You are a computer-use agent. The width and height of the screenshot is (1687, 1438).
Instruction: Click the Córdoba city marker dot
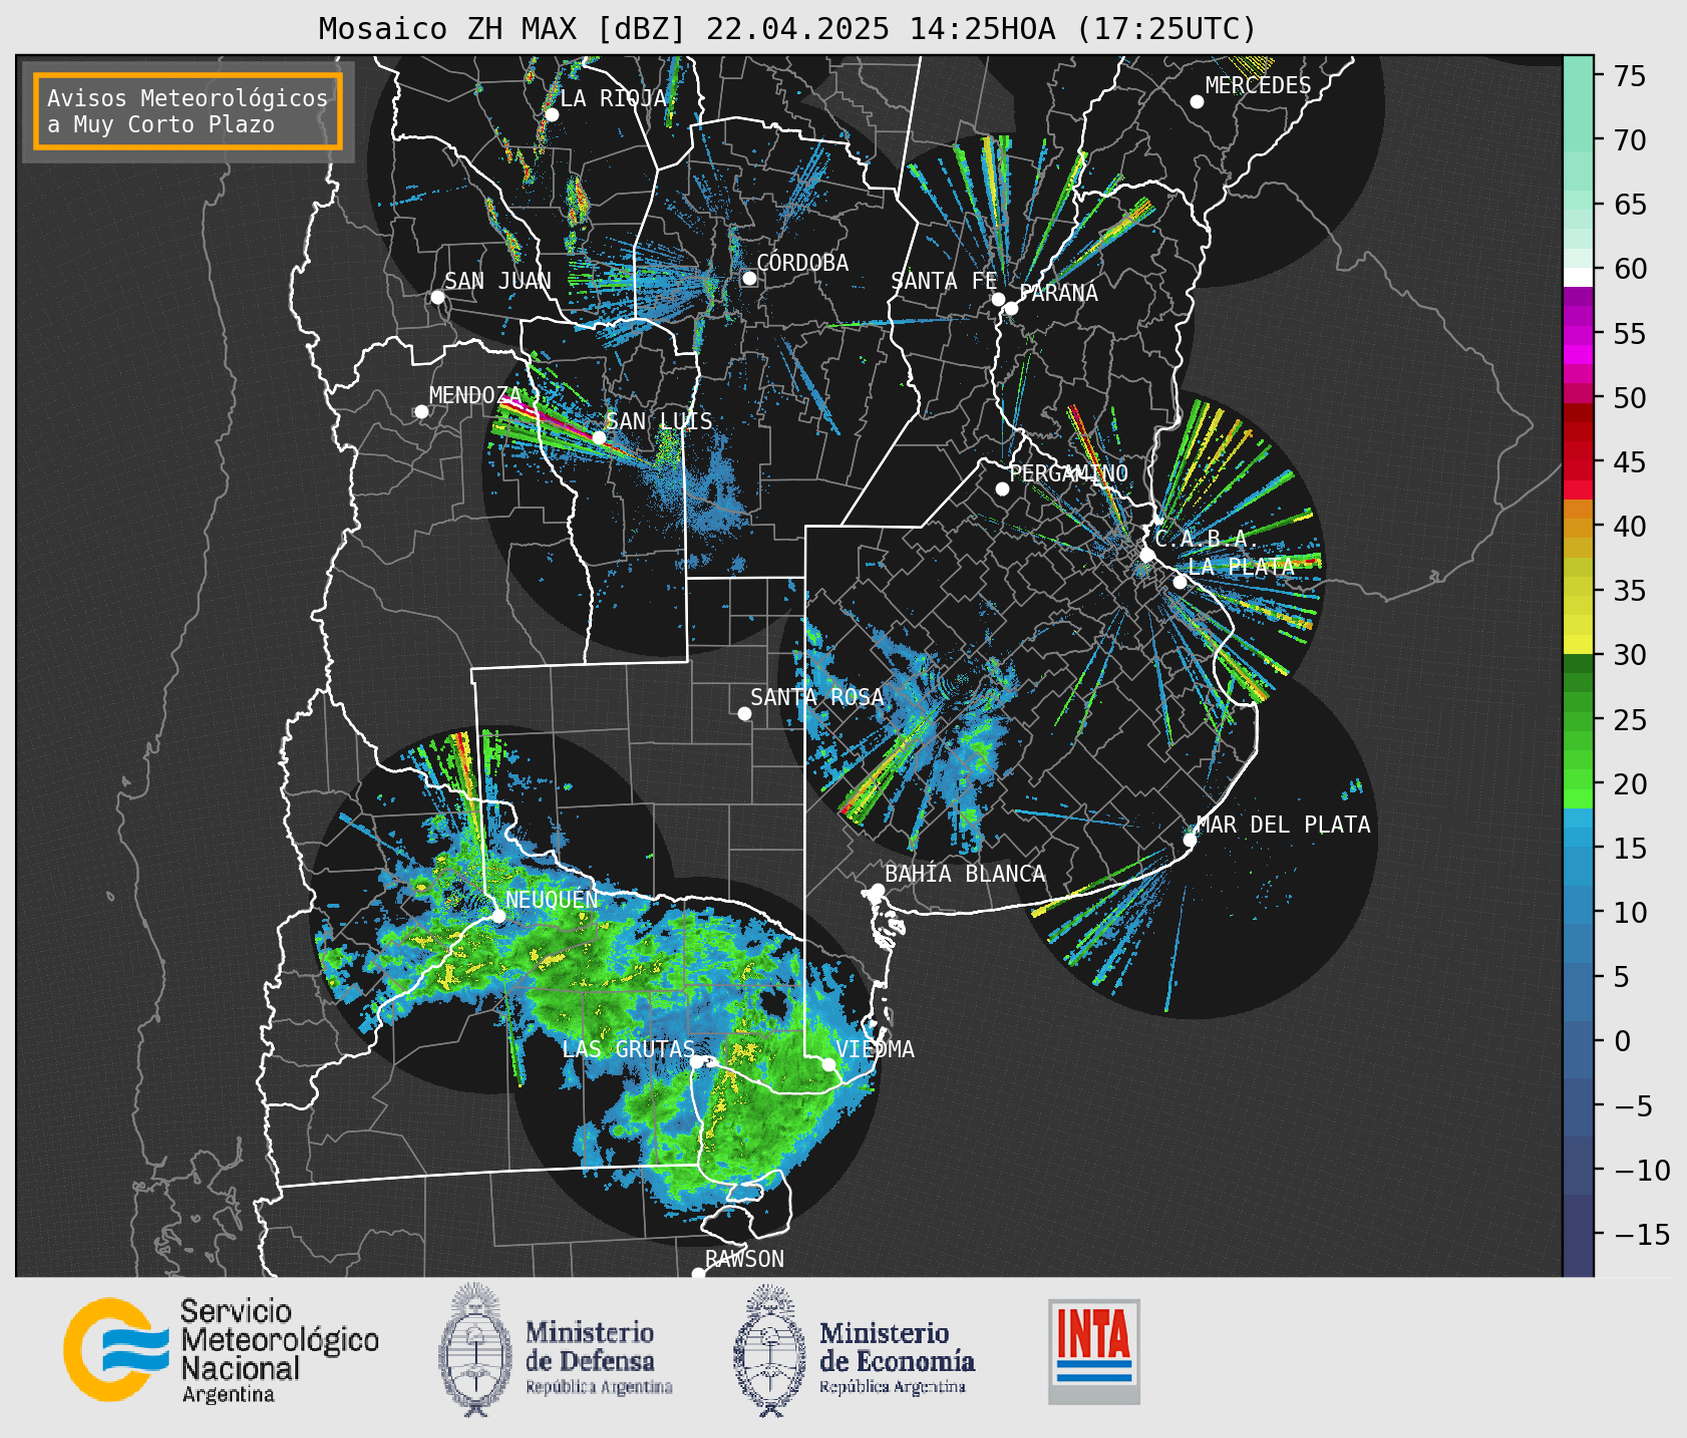749,278
